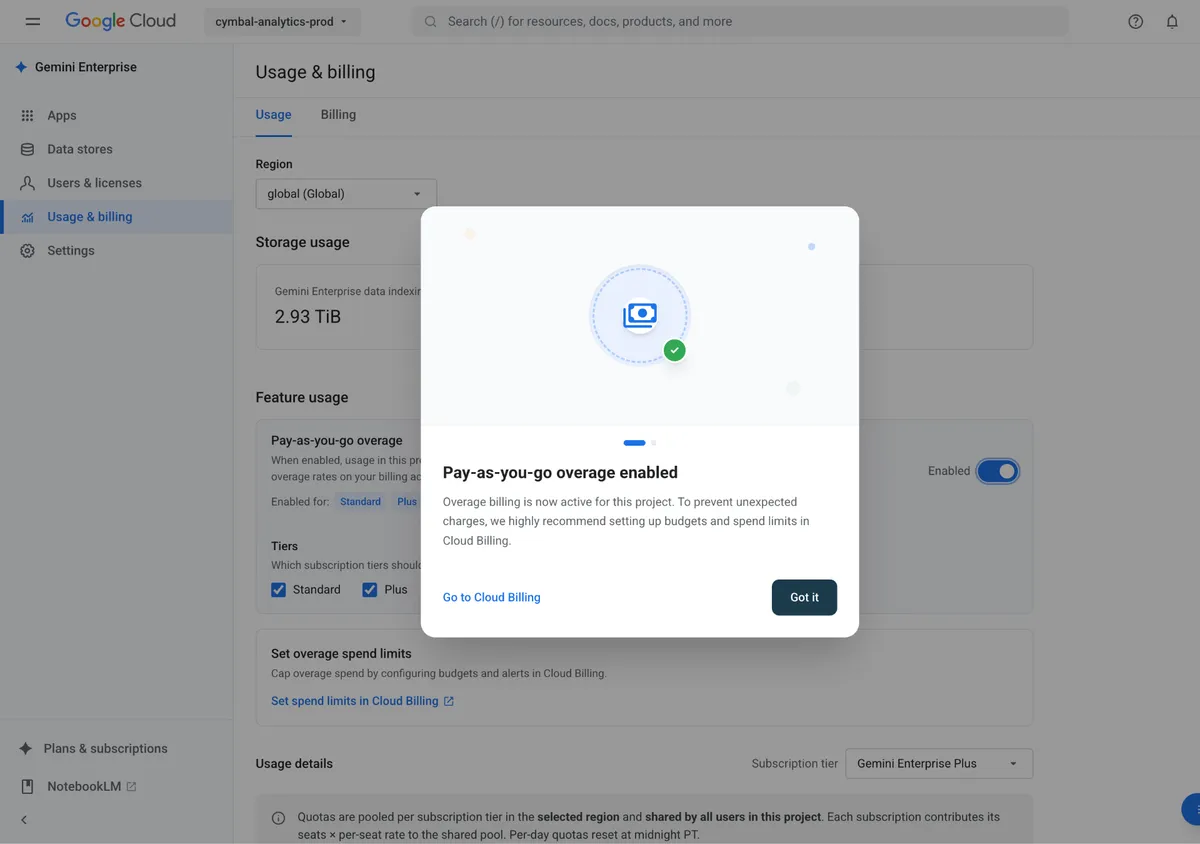This screenshot has width=1200, height=844.
Task: Open Data stores in the sidebar
Action: pos(116,149)
